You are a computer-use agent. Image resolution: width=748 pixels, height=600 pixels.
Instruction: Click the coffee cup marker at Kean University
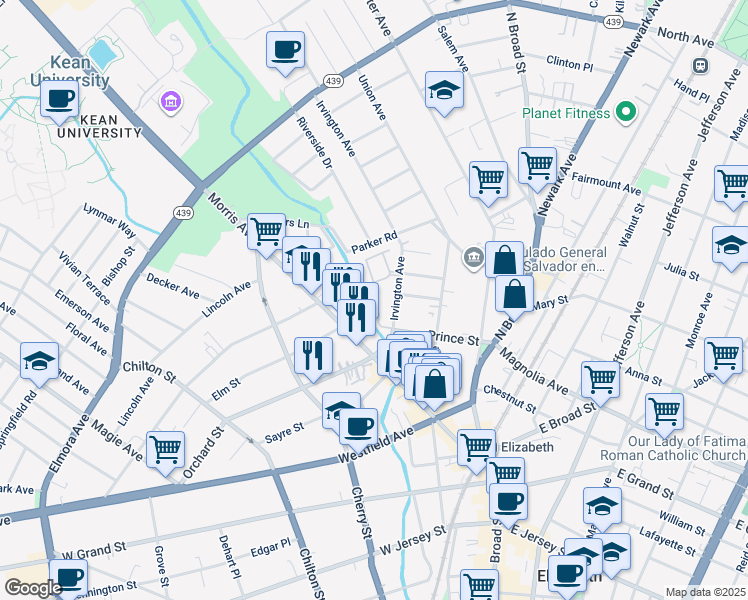click(x=60, y=100)
